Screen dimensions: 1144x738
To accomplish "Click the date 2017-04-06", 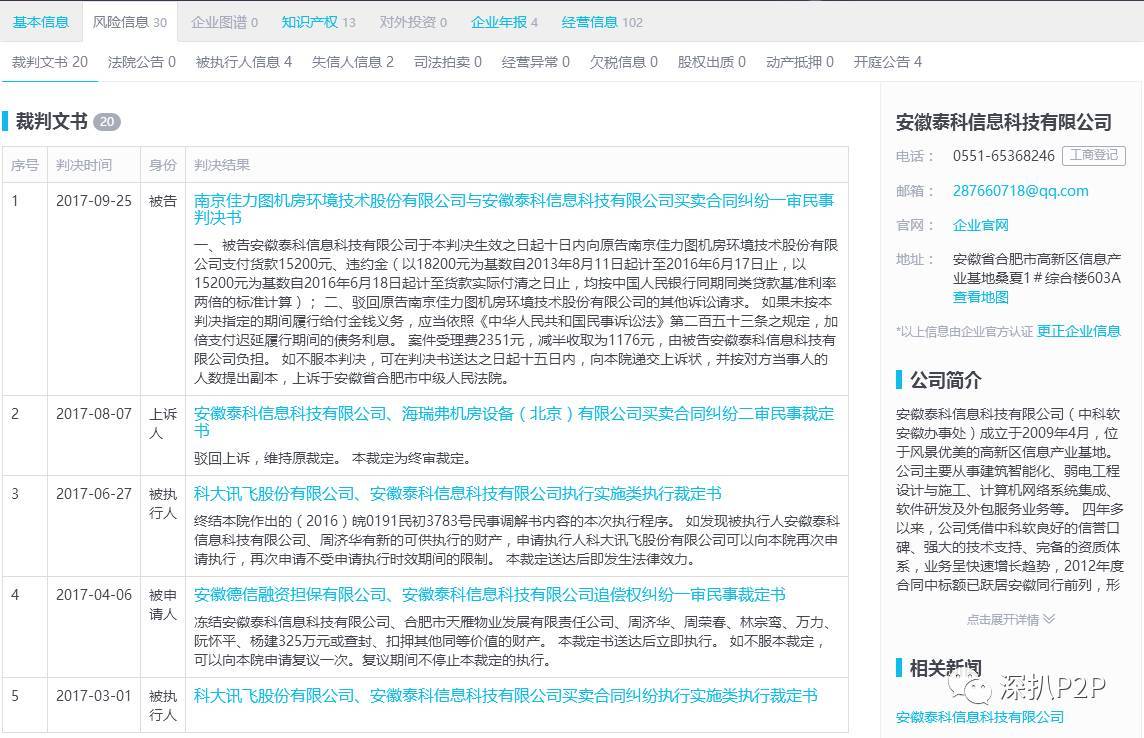I will pyautogui.click(x=93, y=594).
